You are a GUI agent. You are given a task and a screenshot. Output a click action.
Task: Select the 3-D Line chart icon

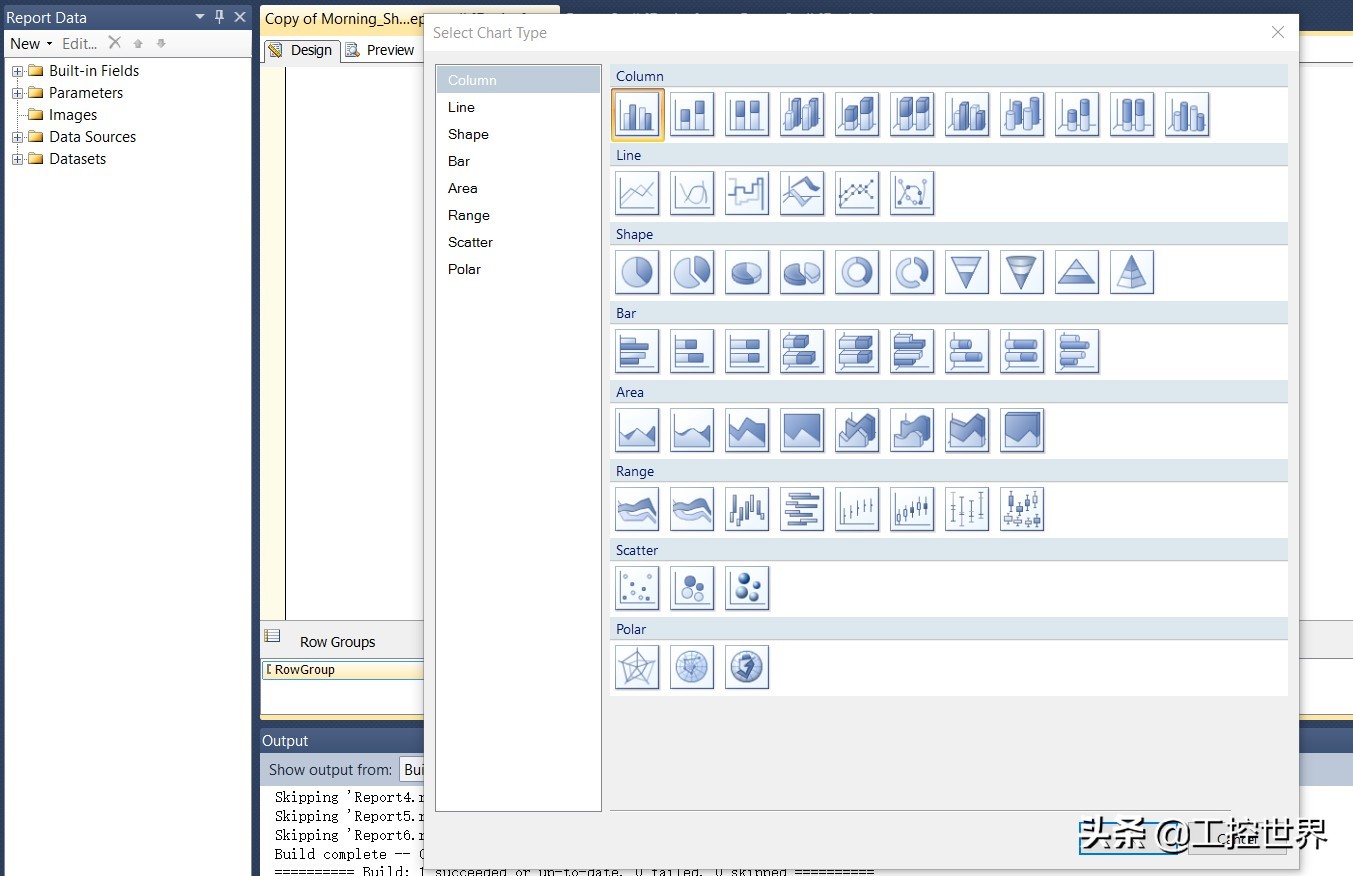click(802, 193)
